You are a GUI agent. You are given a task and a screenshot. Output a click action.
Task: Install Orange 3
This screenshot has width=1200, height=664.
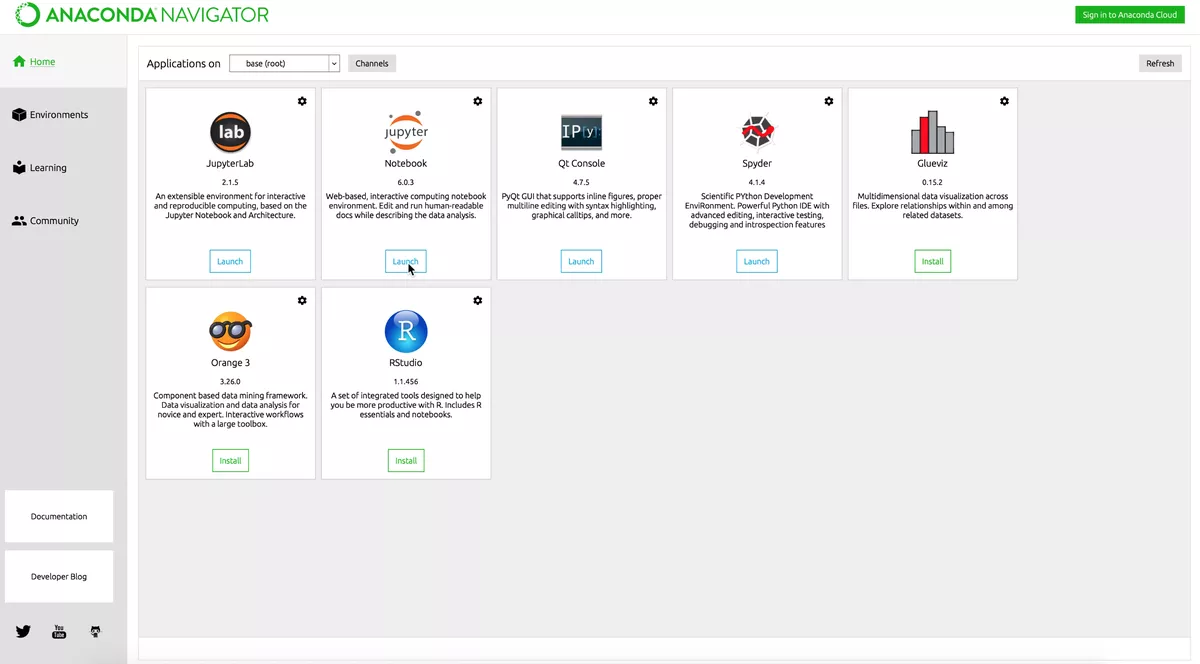click(230, 461)
